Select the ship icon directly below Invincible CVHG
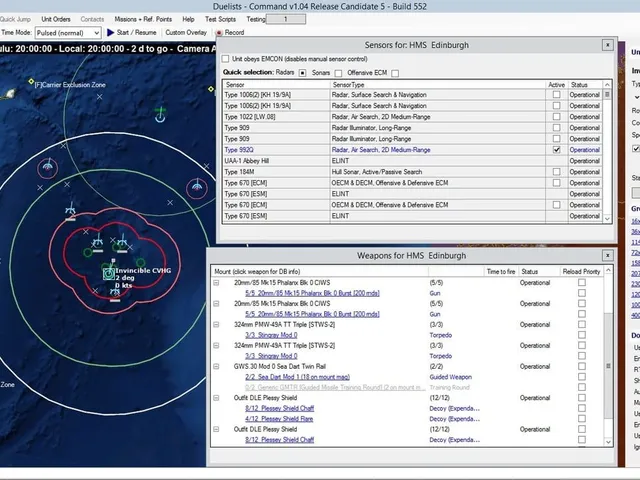 point(115,293)
